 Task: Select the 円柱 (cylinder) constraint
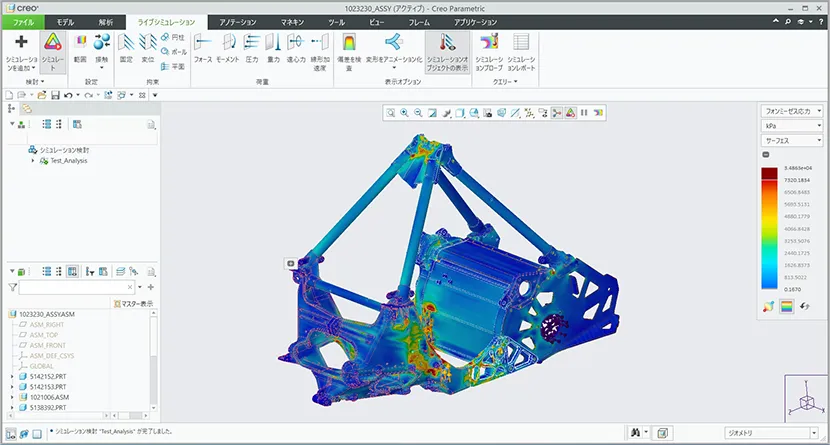pyautogui.click(x=173, y=37)
